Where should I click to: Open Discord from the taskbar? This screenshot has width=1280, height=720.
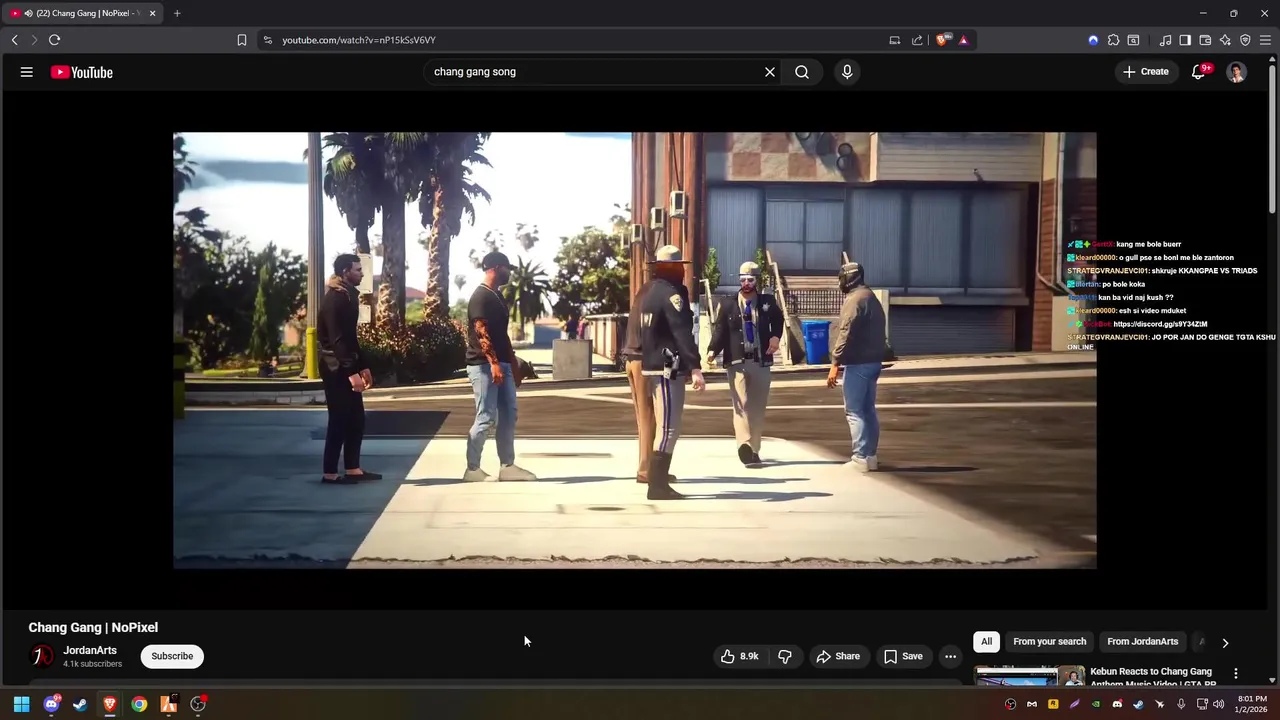coord(51,704)
